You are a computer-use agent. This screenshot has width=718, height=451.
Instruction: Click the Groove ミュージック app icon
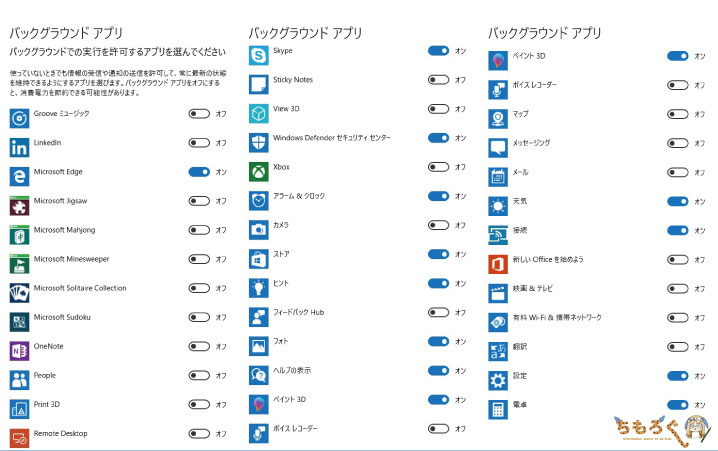(19, 119)
